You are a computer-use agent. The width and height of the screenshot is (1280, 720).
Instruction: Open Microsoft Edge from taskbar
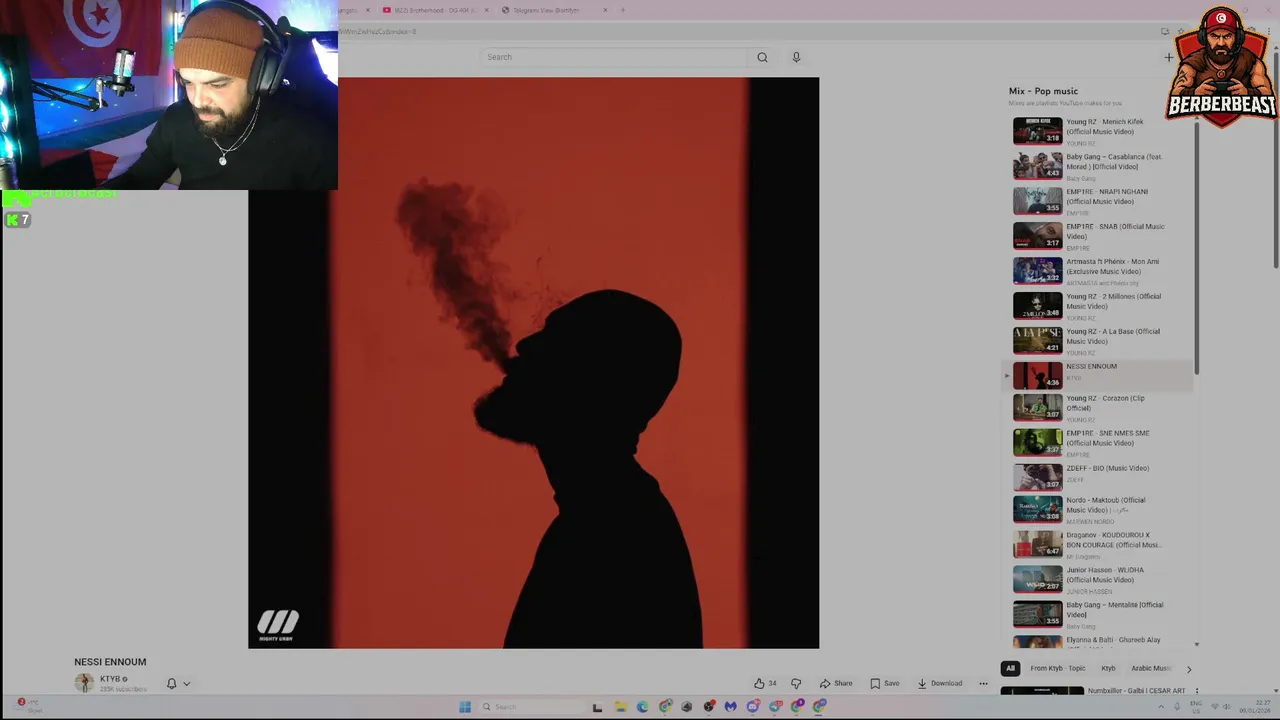tap(642, 707)
